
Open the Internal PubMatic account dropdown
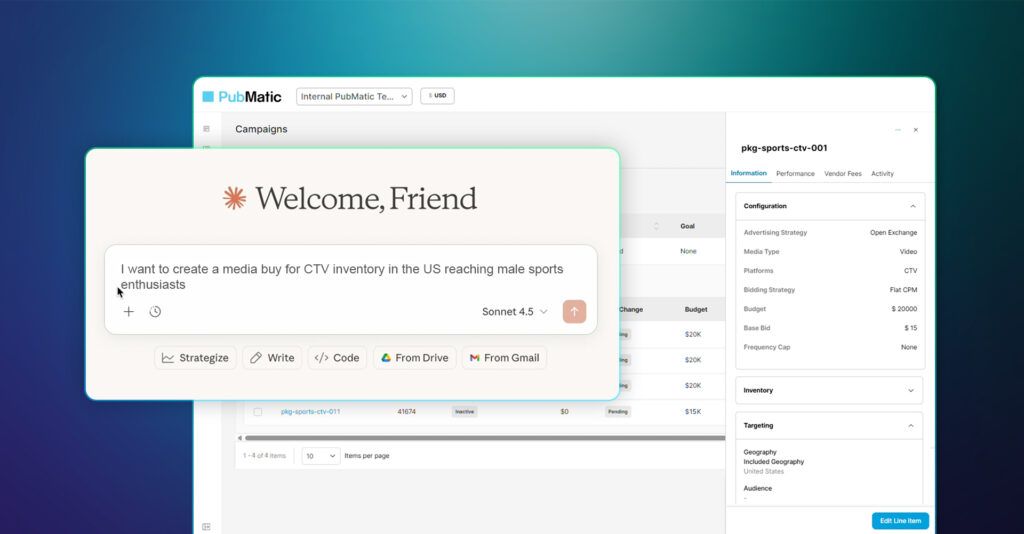[354, 97]
